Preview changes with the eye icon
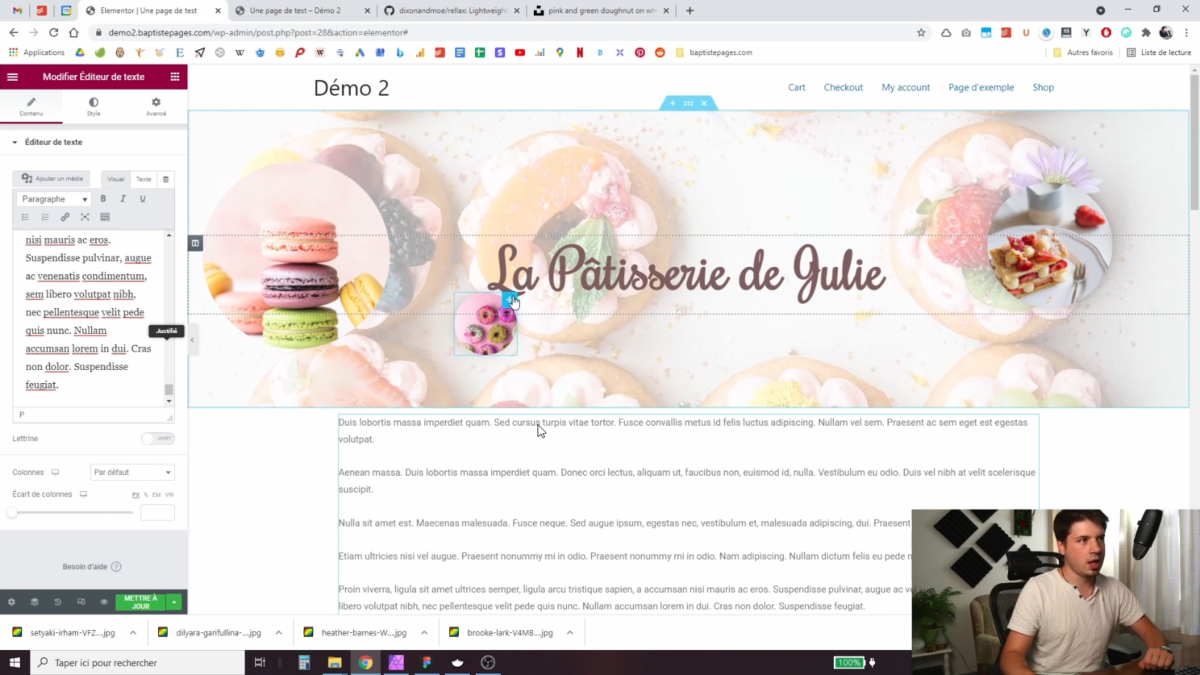The width and height of the screenshot is (1200, 675). tap(104, 602)
